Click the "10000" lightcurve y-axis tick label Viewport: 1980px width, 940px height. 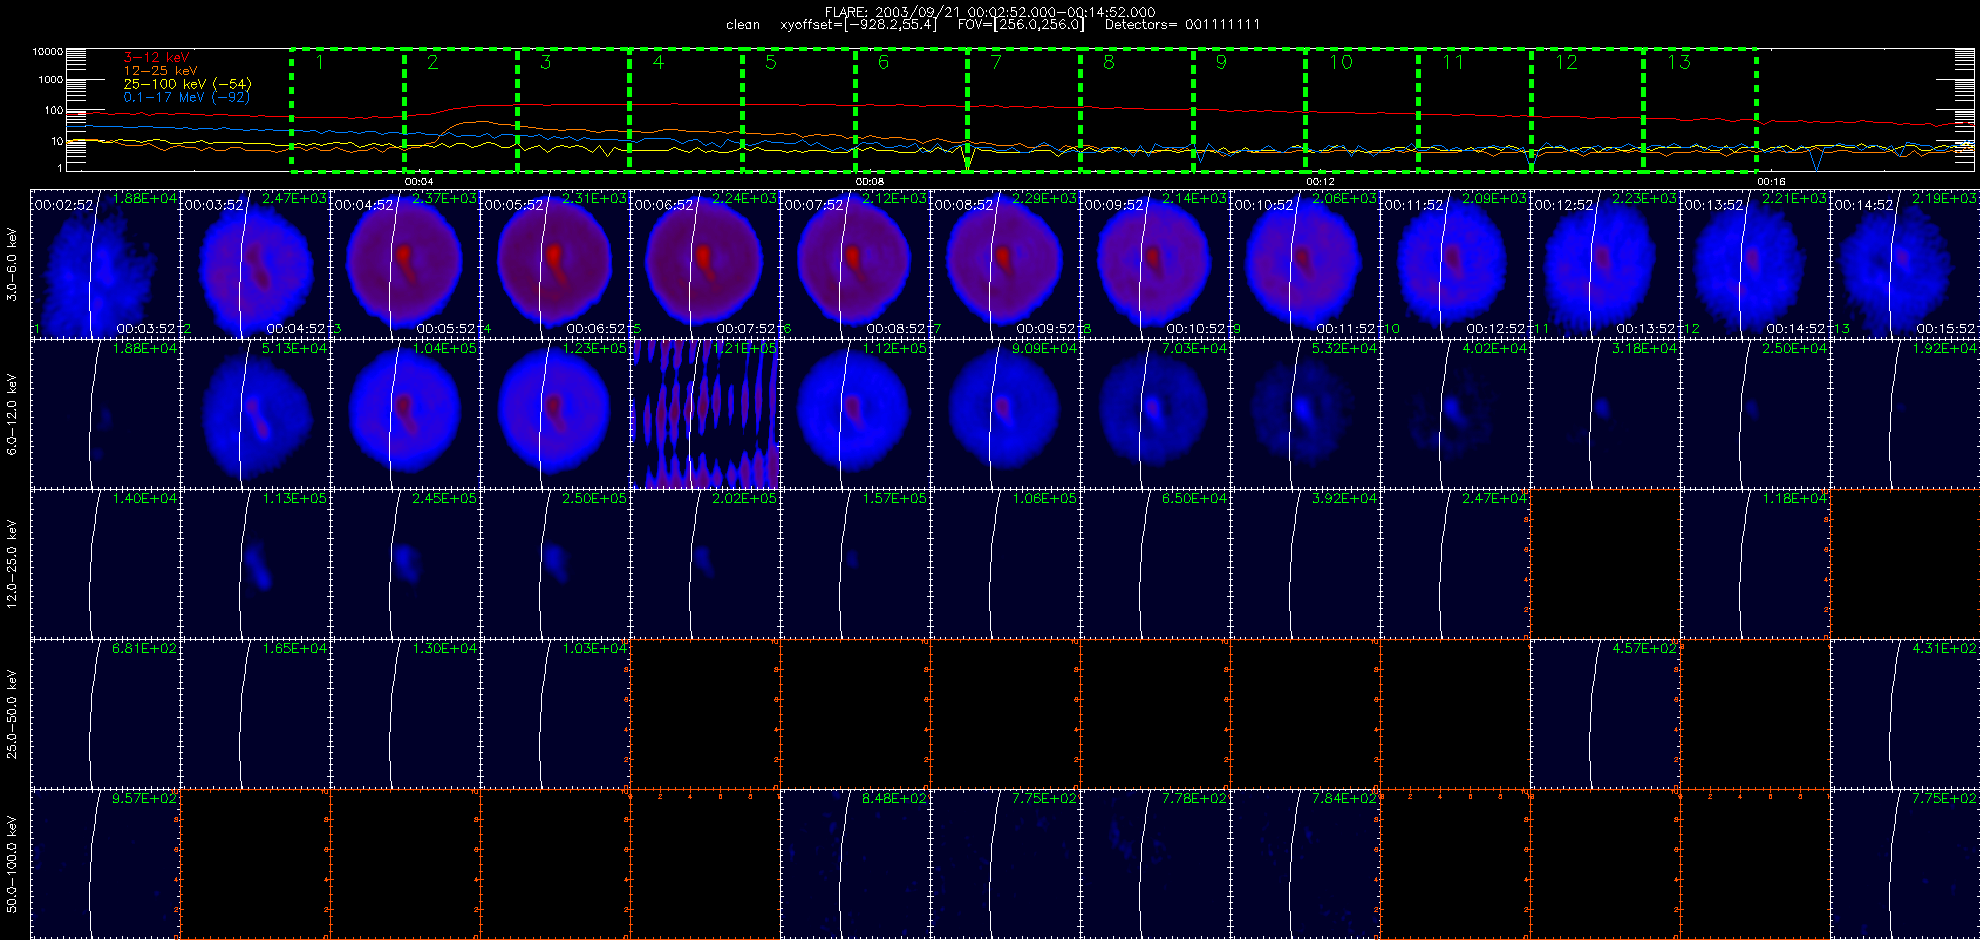tap(48, 51)
